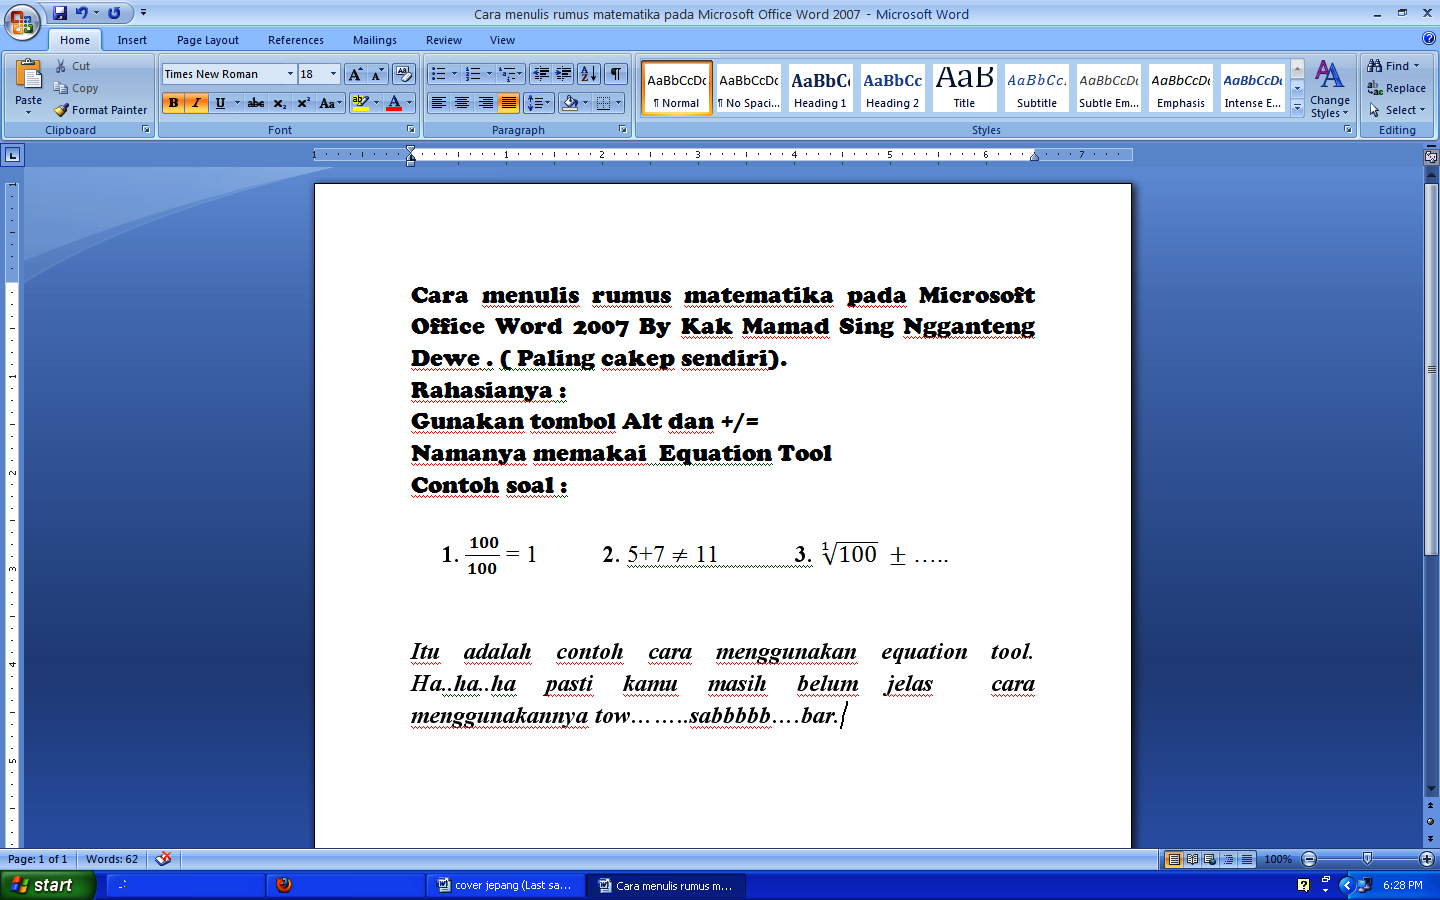
Task: Click the proofing errors status icon
Action: pos(164,859)
